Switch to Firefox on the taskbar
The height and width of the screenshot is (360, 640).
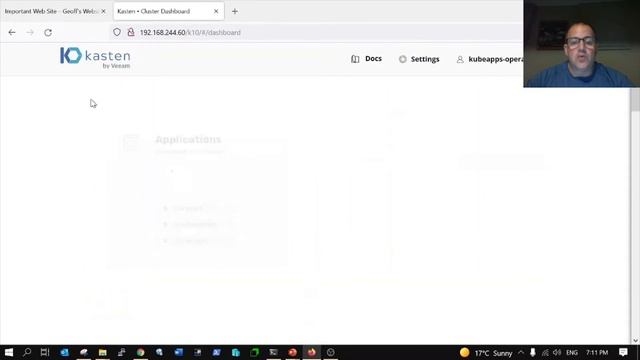click(x=311, y=352)
